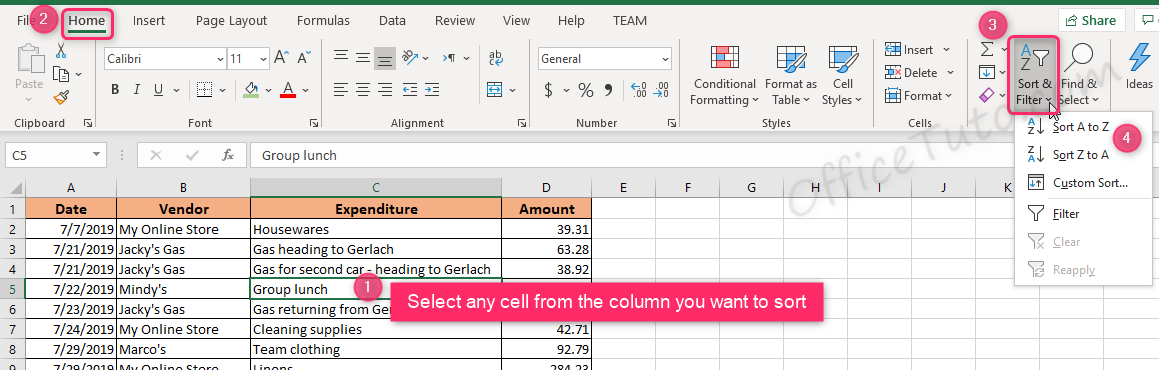The height and width of the screenshot is (370, 1159).
Task: Select column E header
Action: click(x=623, y=188)
